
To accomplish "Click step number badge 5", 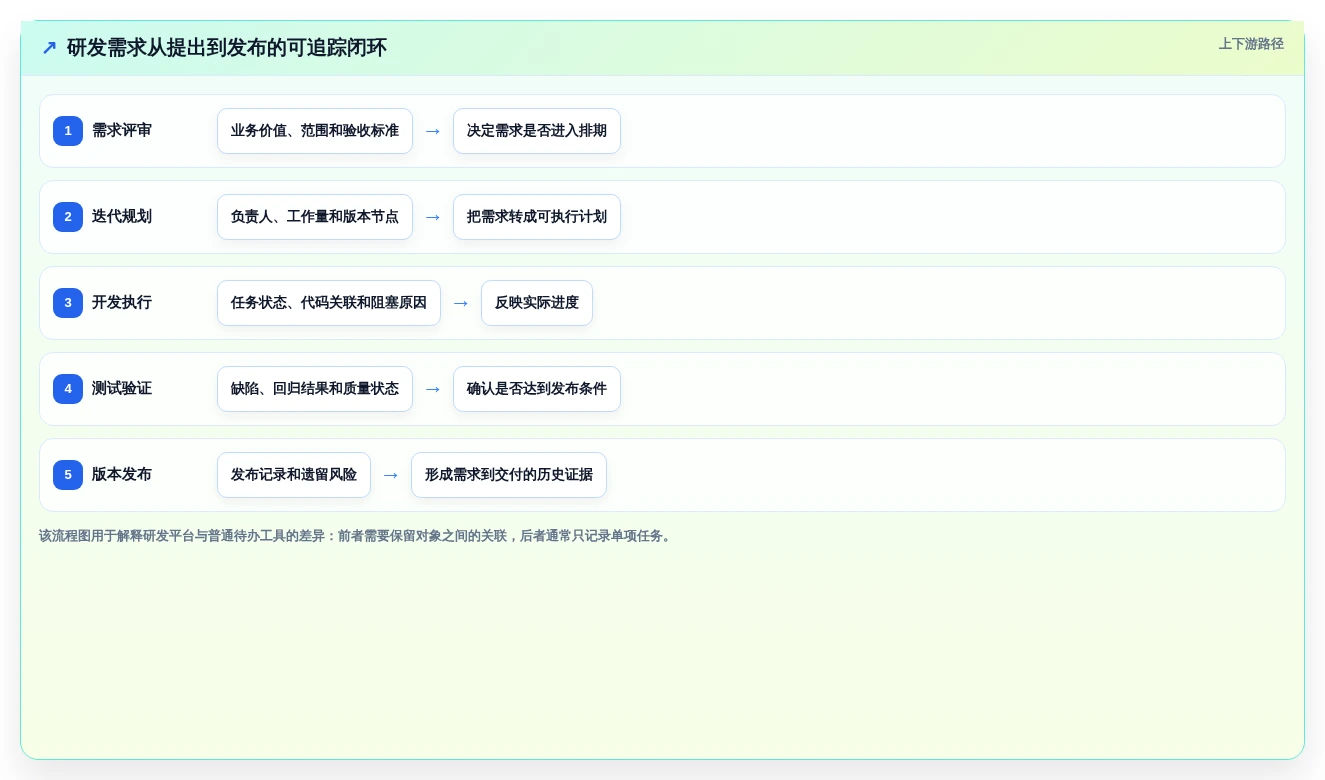I will [x=68, y=475].
